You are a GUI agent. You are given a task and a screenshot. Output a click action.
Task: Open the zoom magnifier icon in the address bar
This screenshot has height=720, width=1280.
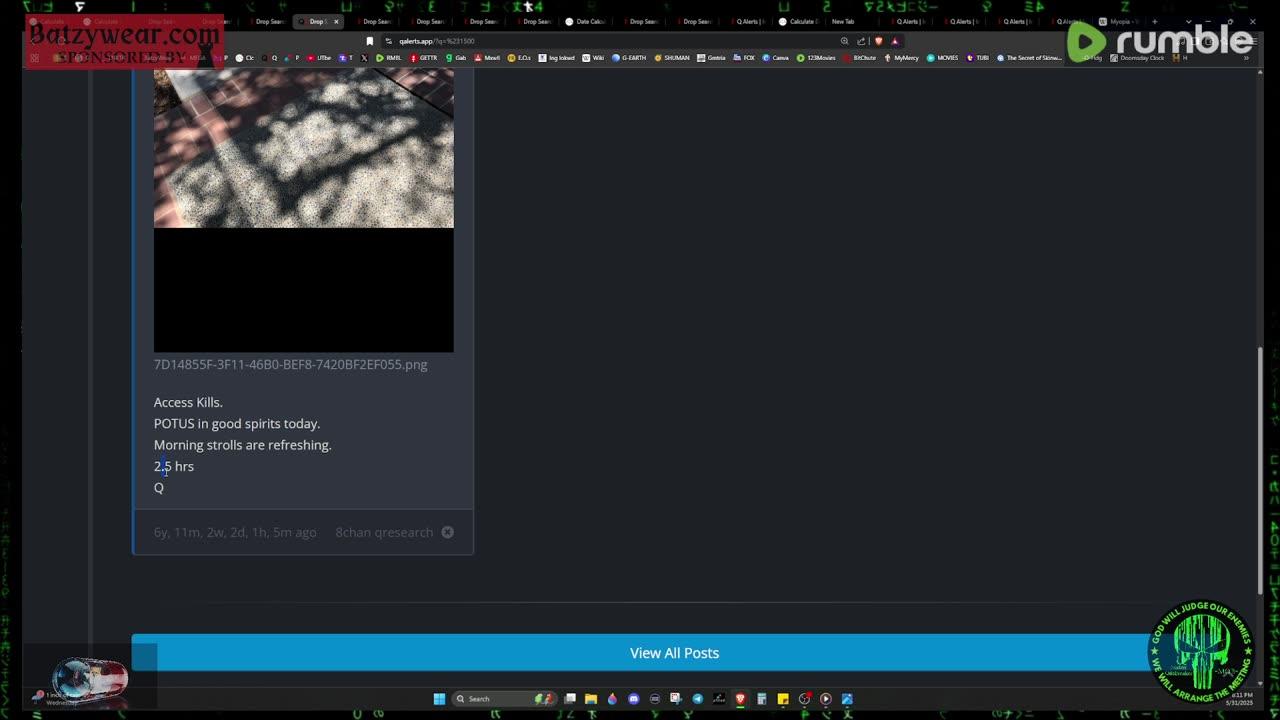pos(845,41)
